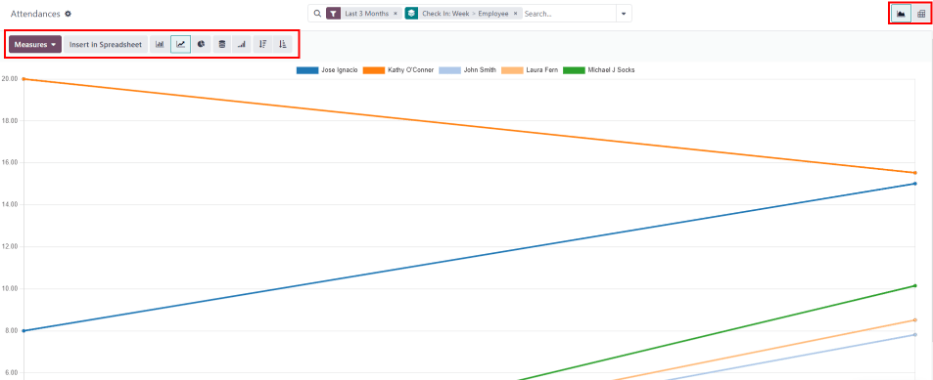Sort chart data in ascending order
The width and height of the screenshot is (933, 380).
point(283,44)
